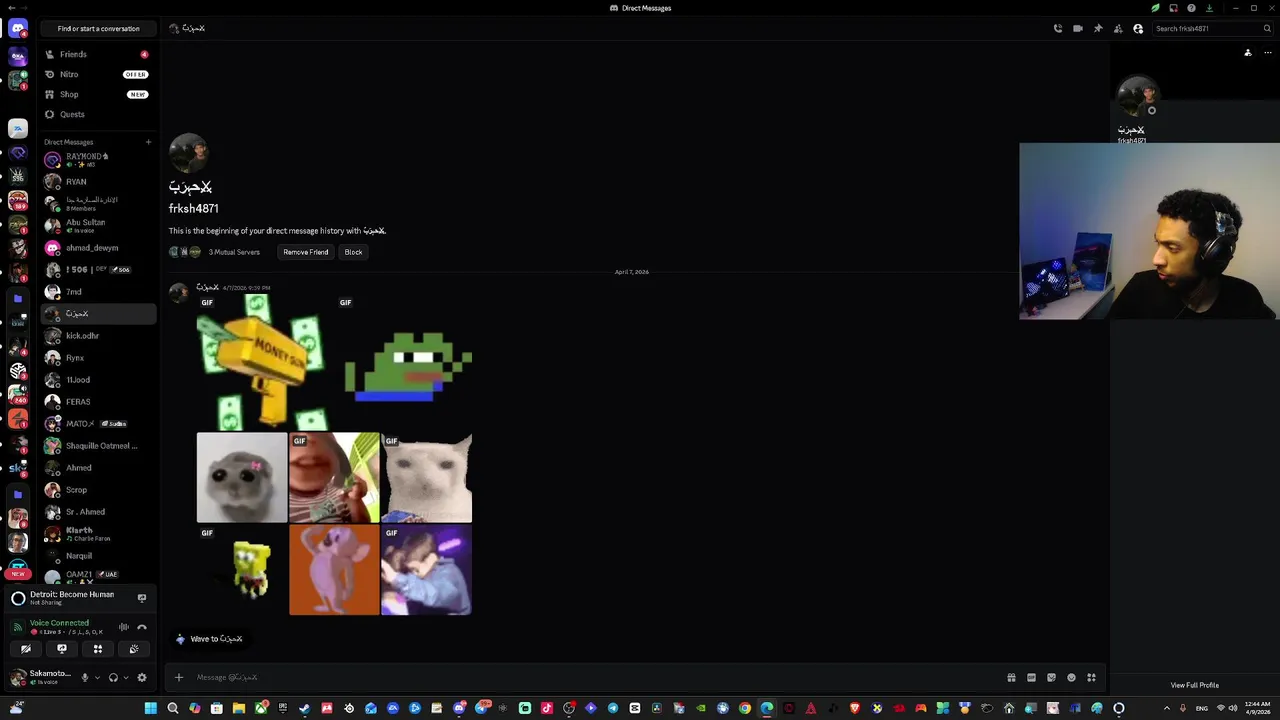Image resolution: width=1280 pixels, height=720 pixels.
Task: Open soundboard in voice panel
Action: [134, 649]
